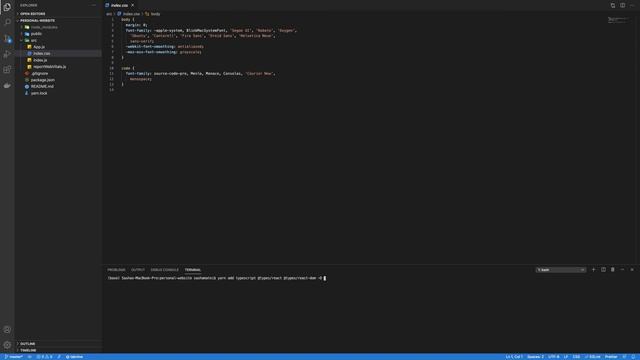The width and height of the screenshot is (640, 360).
Task: Open yarn.lock in the explorer
Action: pos(39,93)
